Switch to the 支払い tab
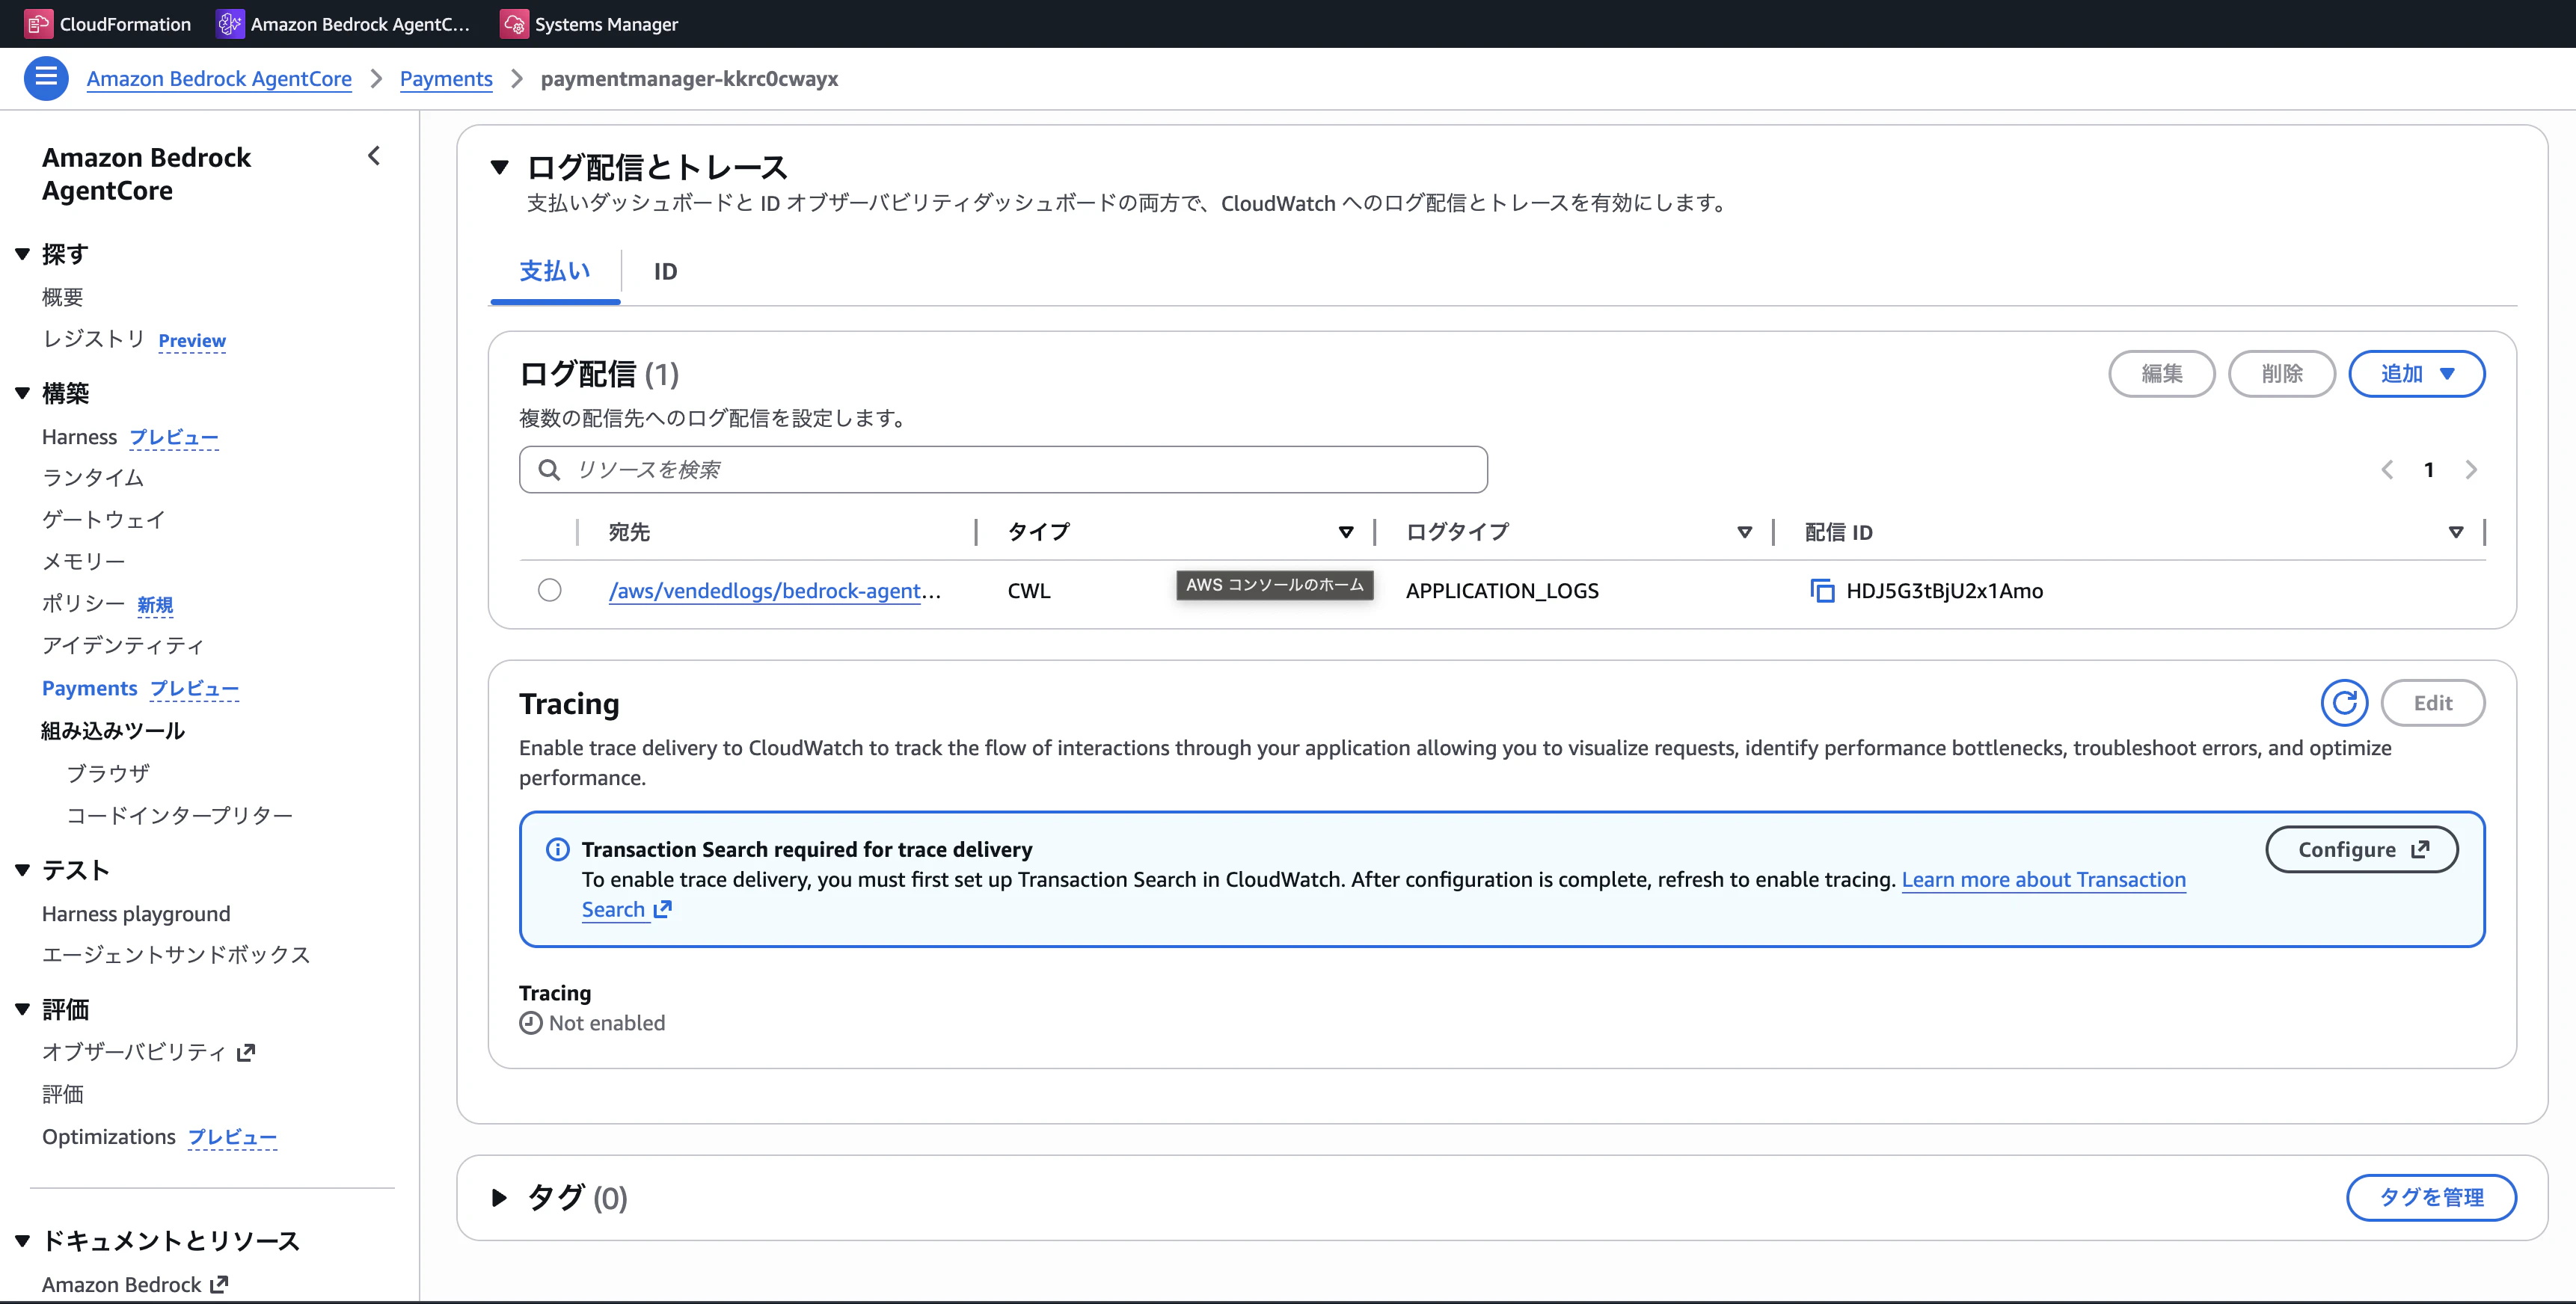Viewport: 2576px width, 1304px height. pos(555,271)
